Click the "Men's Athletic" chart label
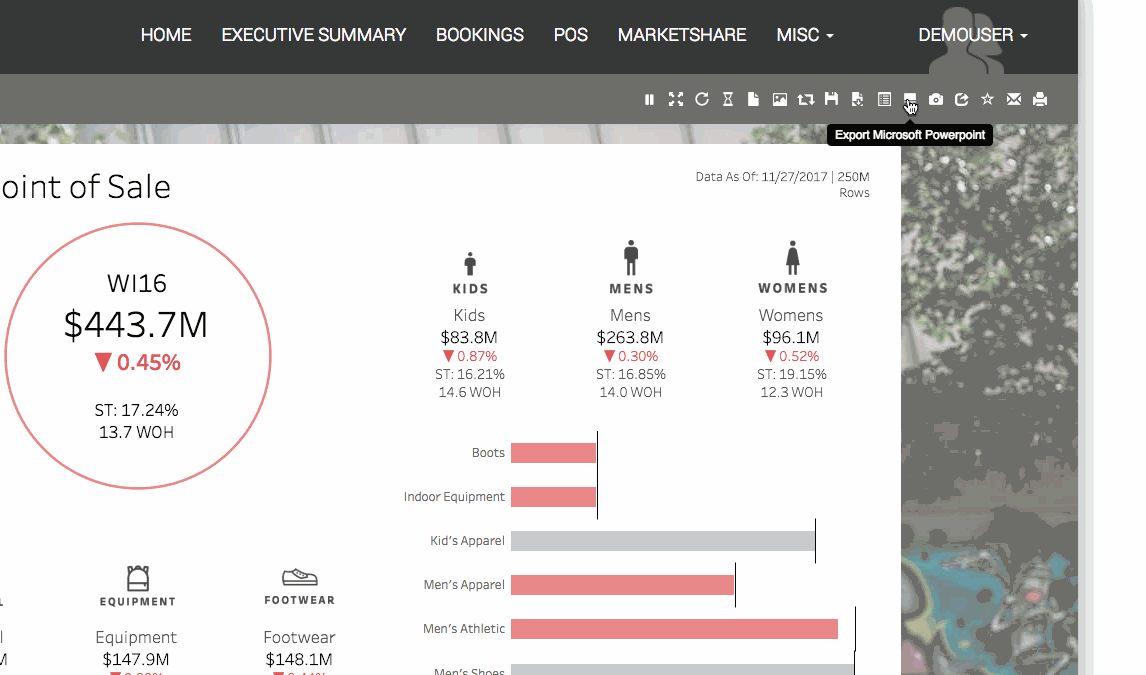This screenshot has width=1146, height=675. pos(463,628)
